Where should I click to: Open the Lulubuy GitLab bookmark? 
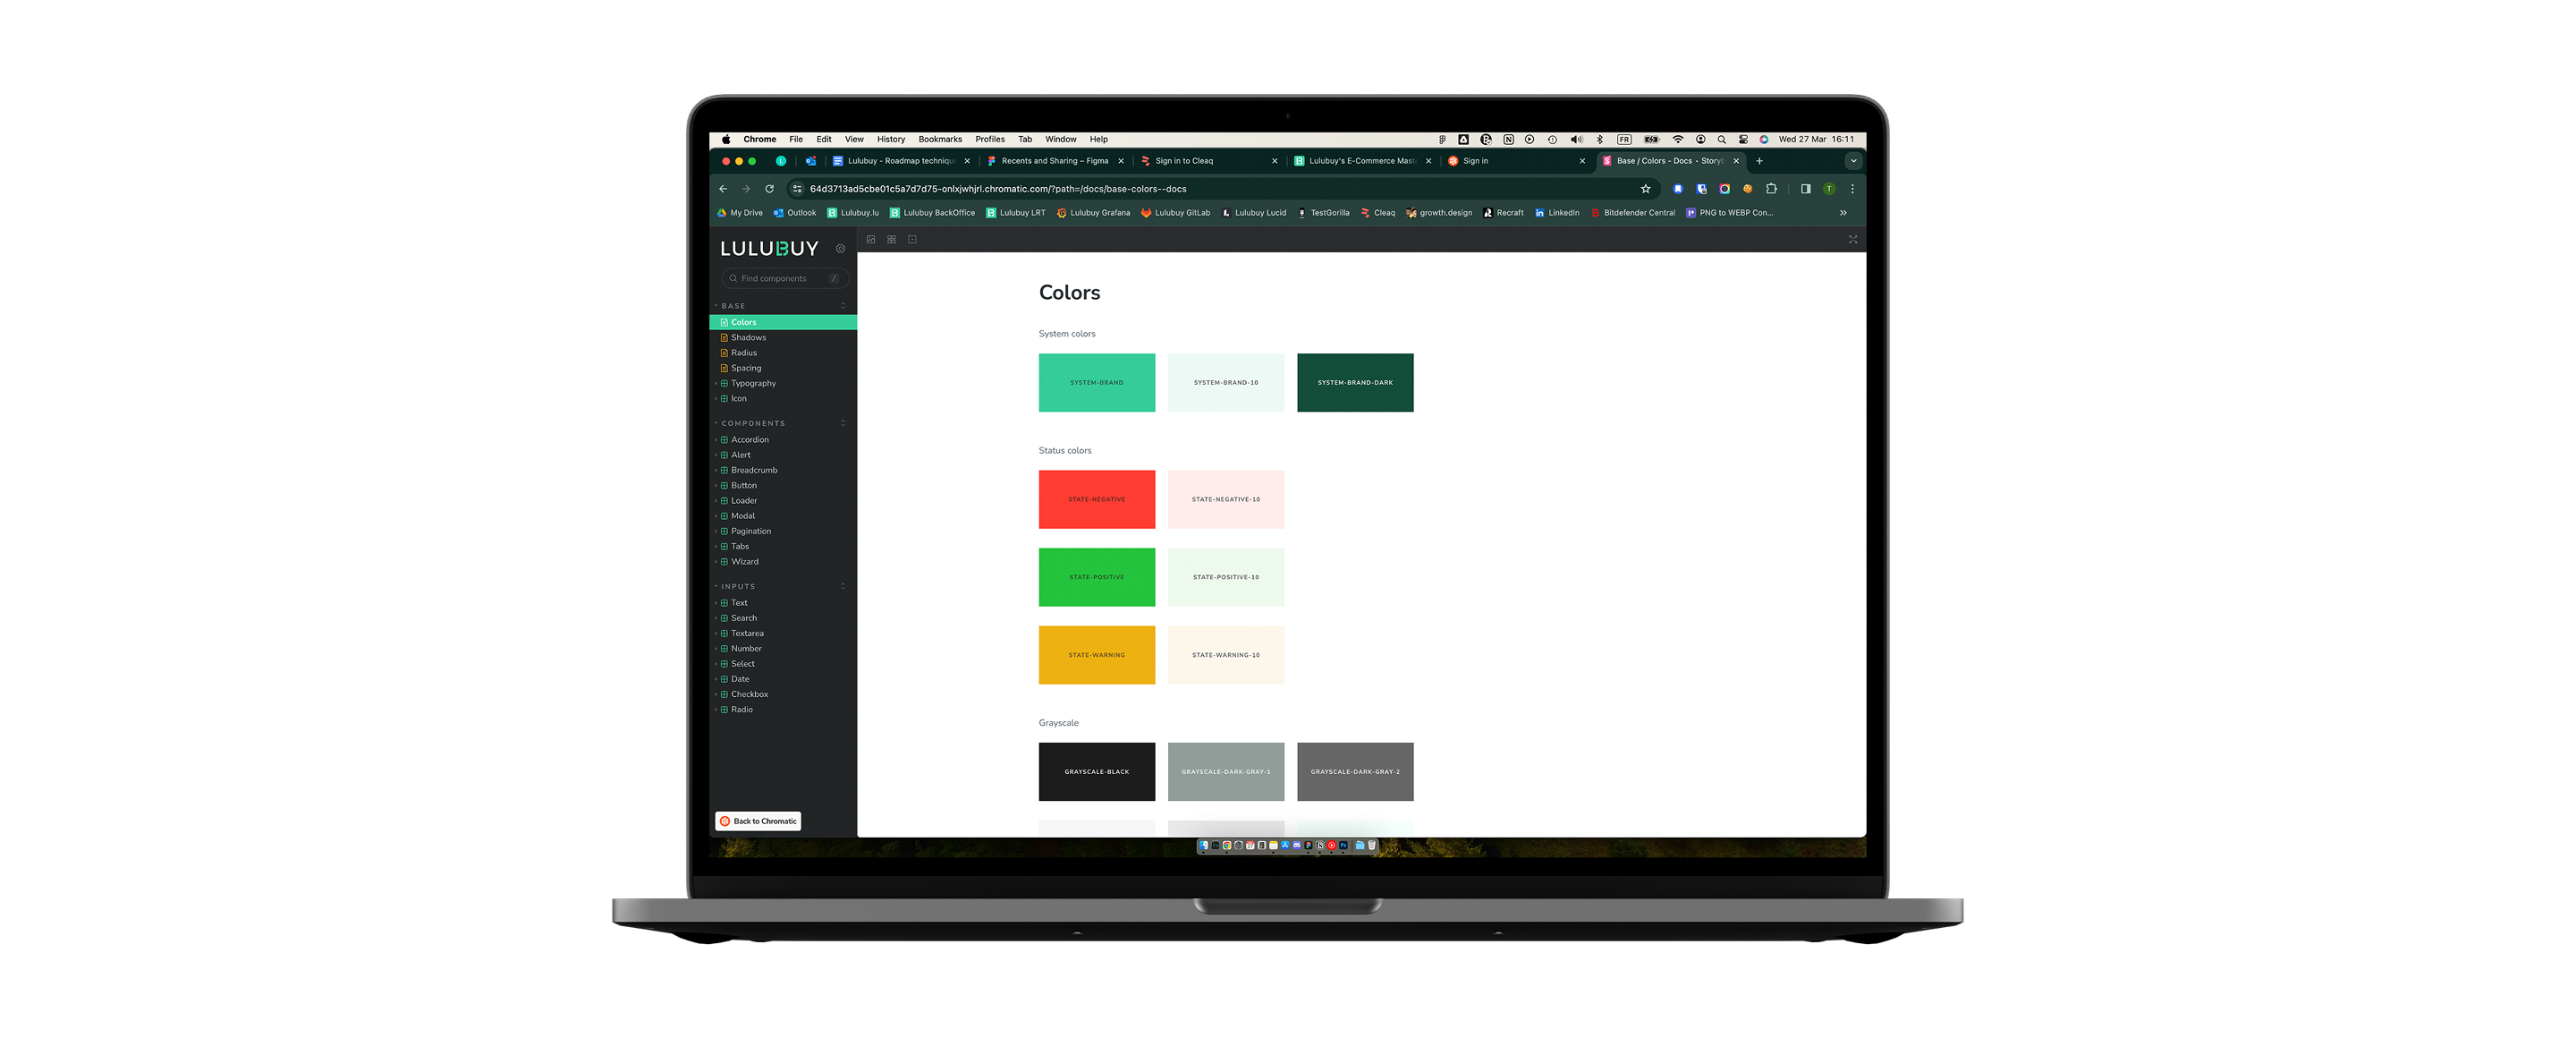tap(1176, 213)
